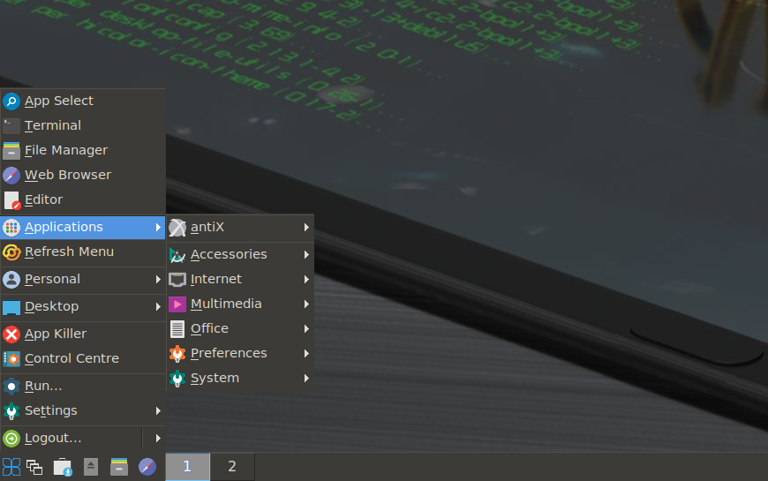768x481 pixels.
Task: Click the Editor icon in the menu
Action: point(11,200)
